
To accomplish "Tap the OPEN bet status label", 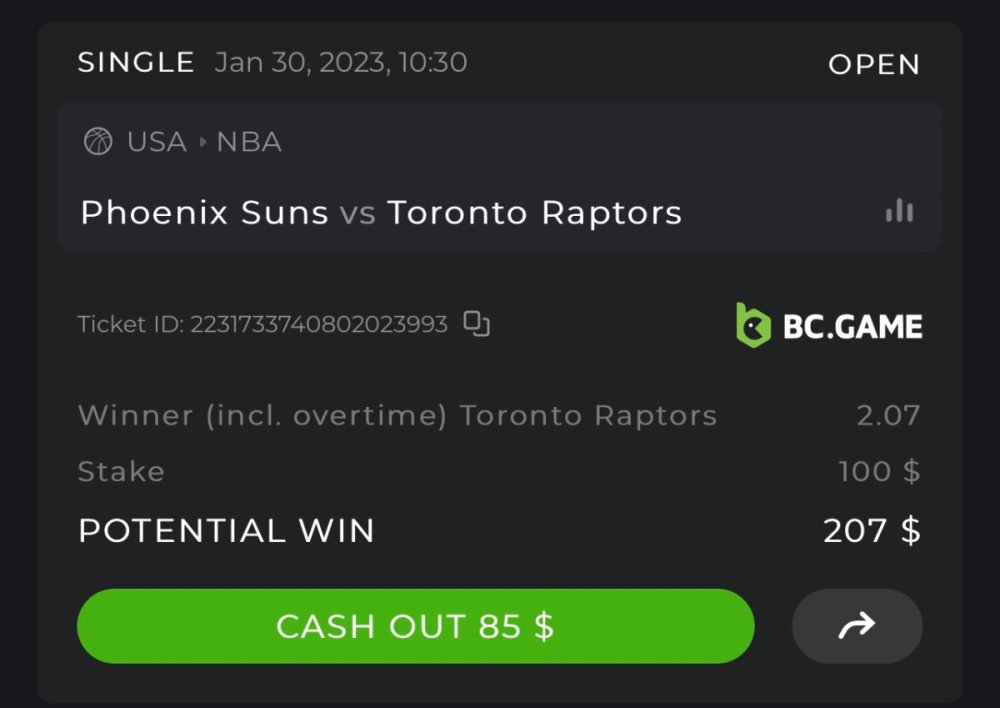I will [x=874, y=64].
